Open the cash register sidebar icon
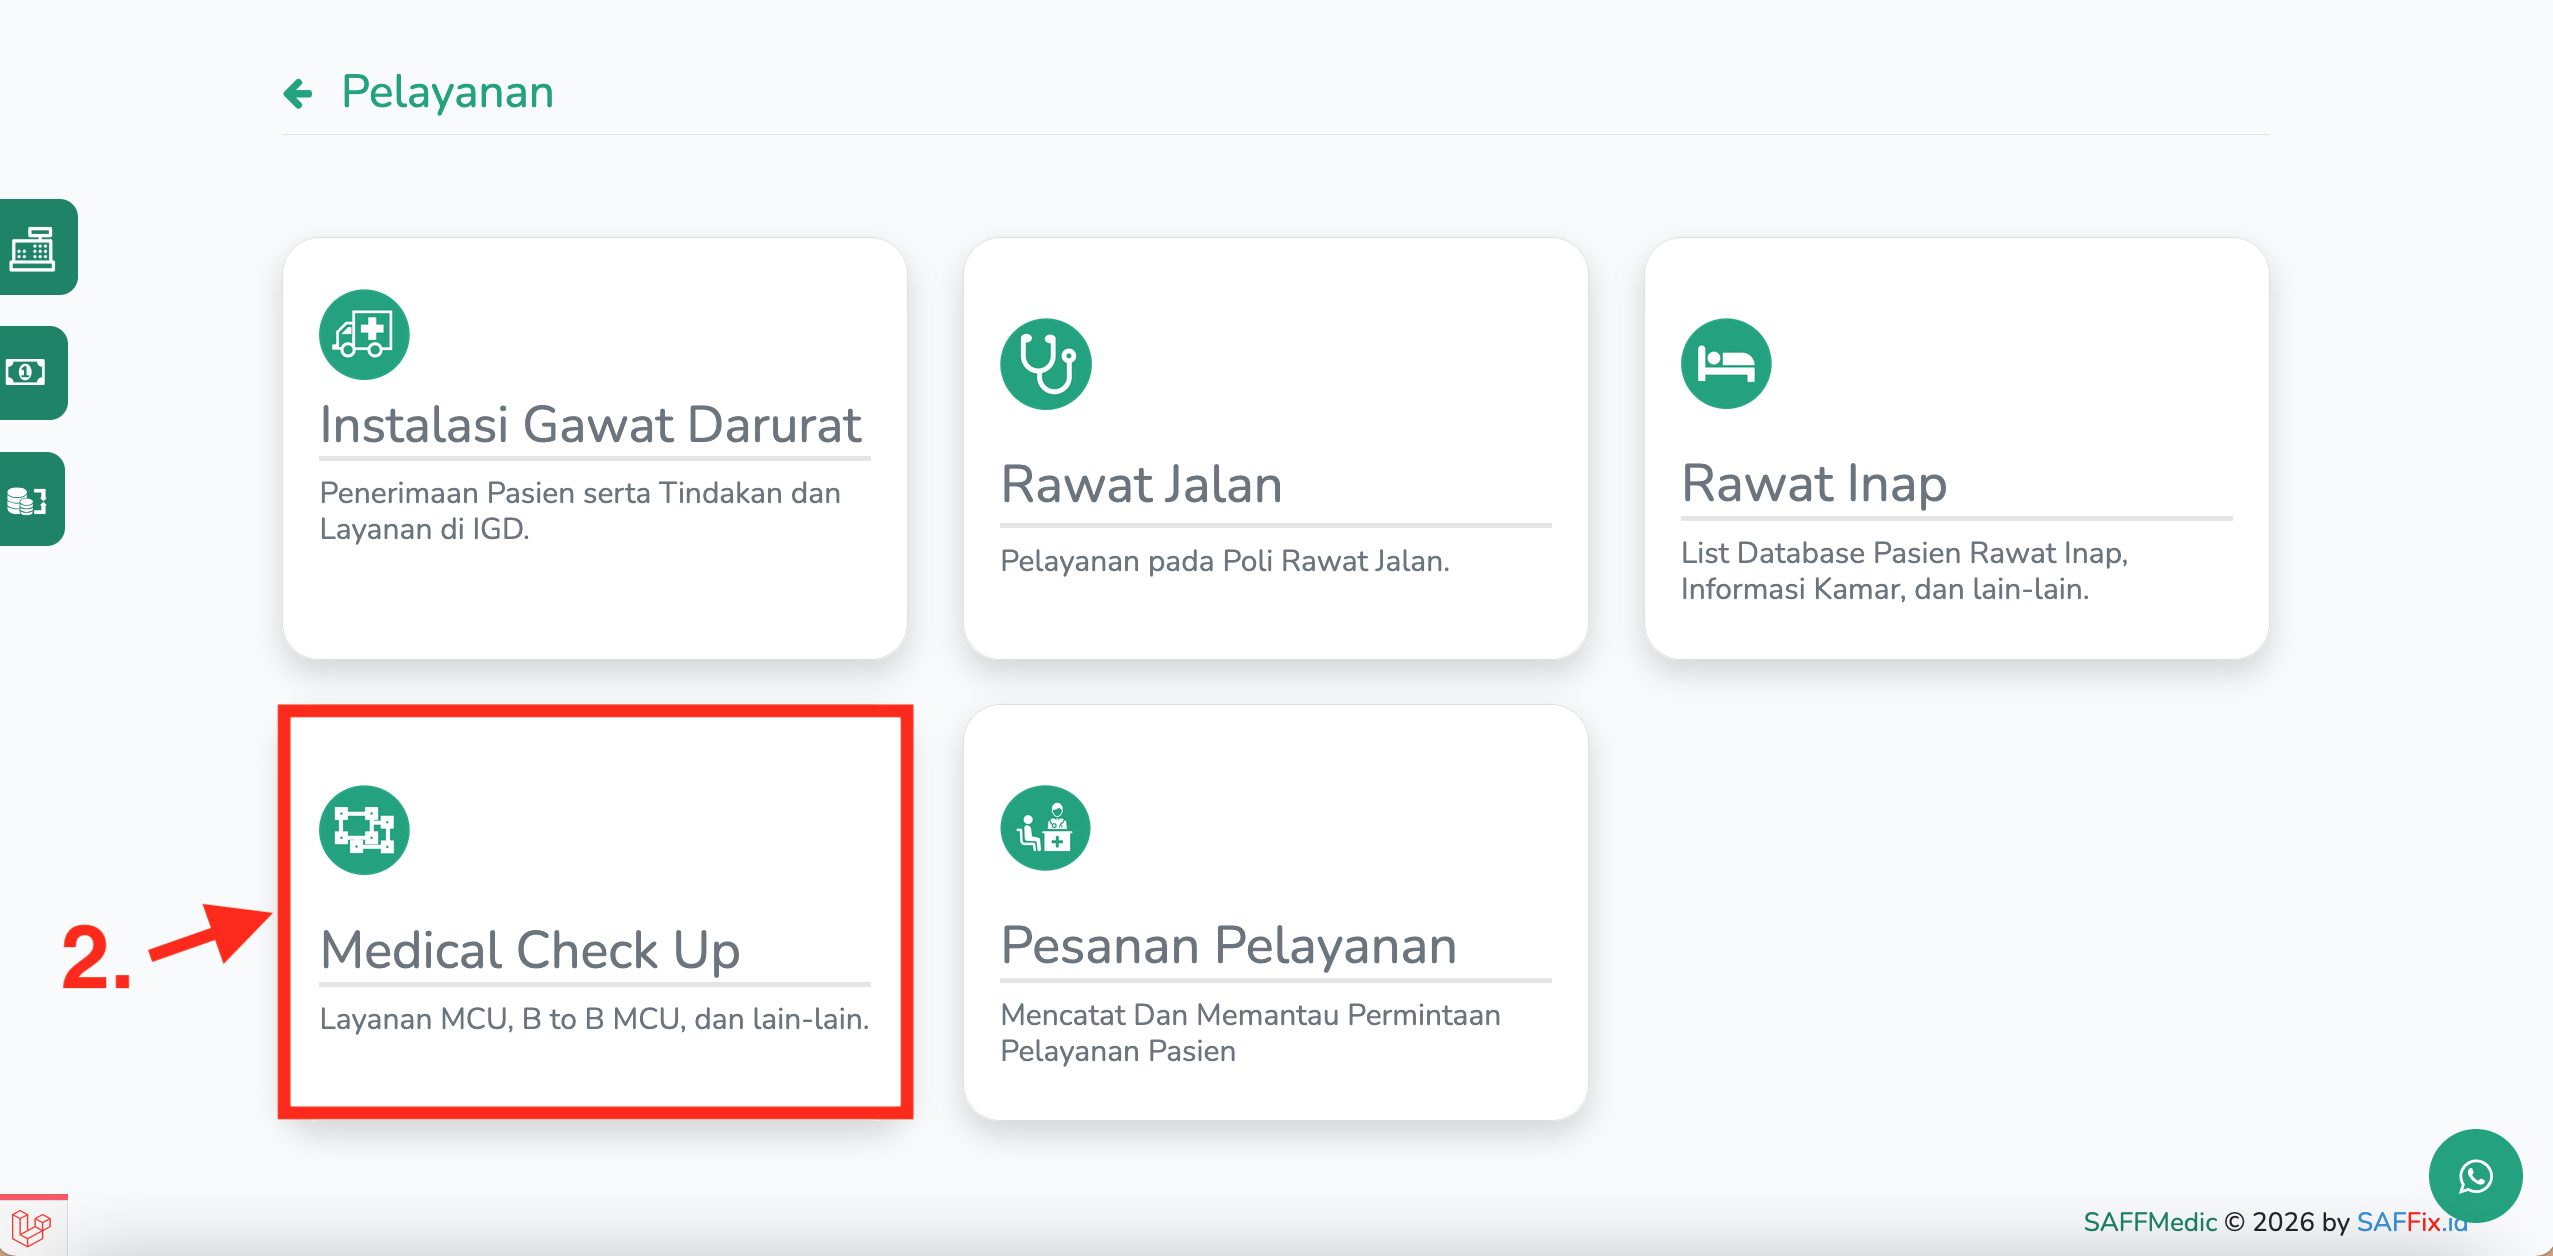 coord(33,248)
